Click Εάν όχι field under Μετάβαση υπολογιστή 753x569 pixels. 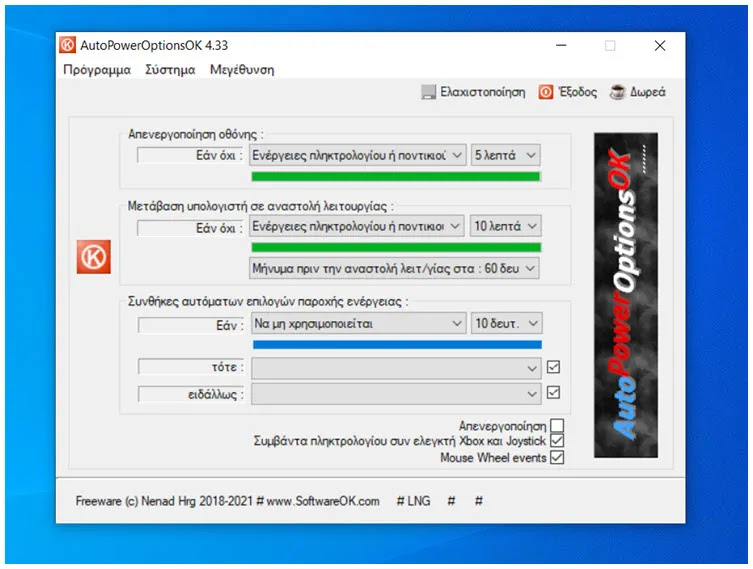tap(190, 228)
